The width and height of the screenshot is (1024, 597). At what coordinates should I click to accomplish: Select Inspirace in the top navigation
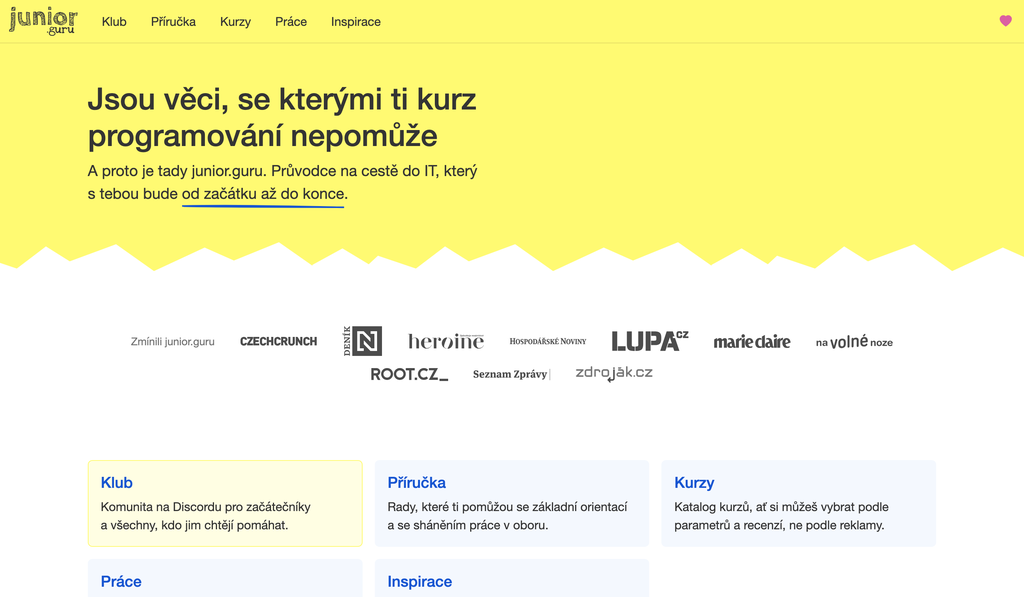(356, 22)
